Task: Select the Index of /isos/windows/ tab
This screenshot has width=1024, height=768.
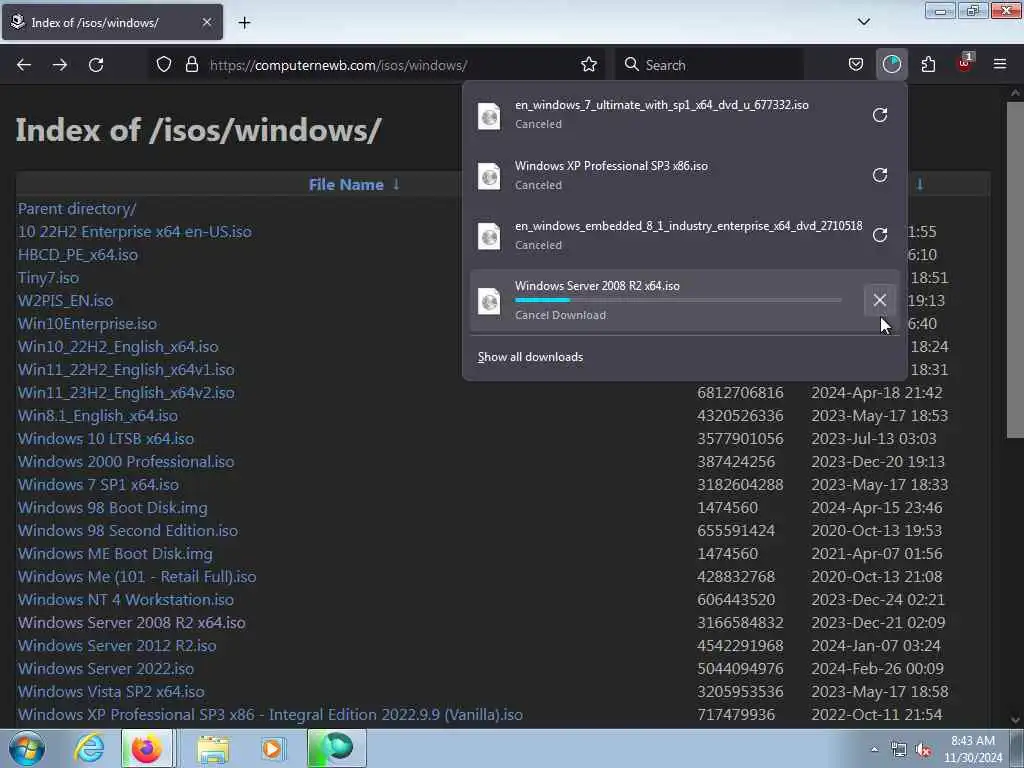Action: pos(112,22)
